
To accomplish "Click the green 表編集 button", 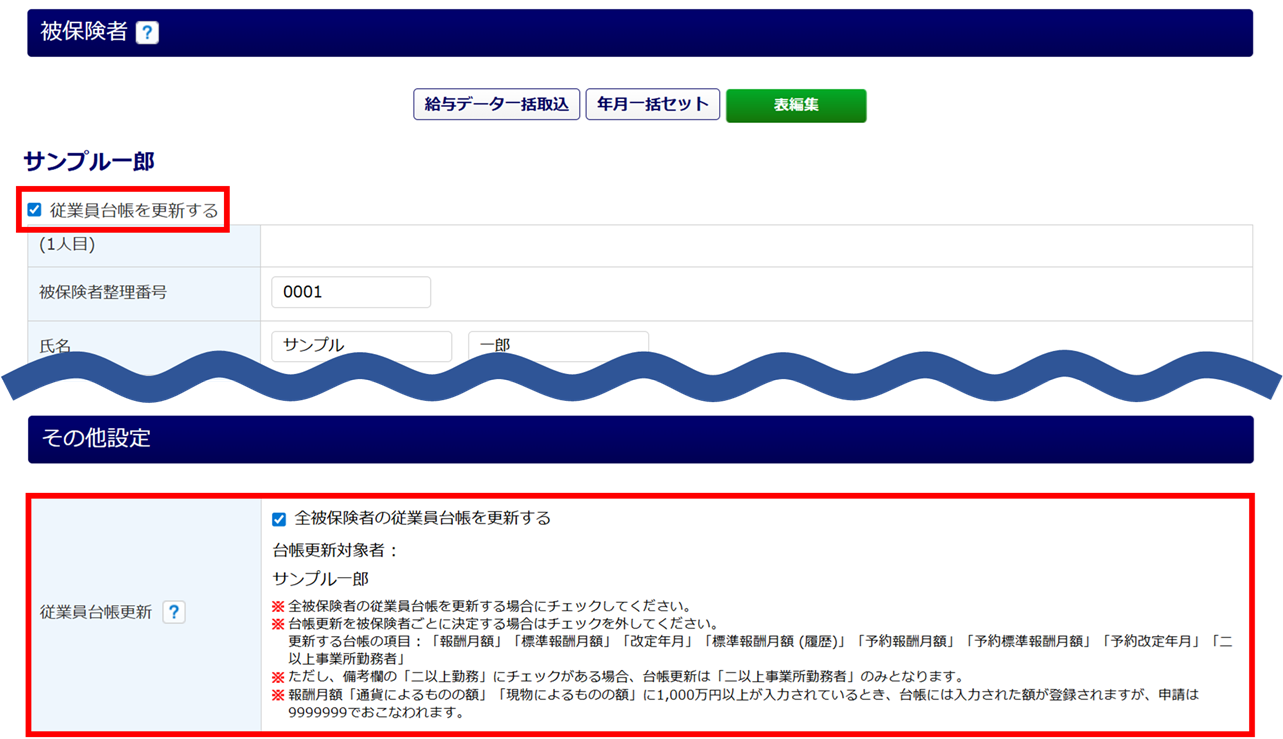I will [x=796, y=105].
